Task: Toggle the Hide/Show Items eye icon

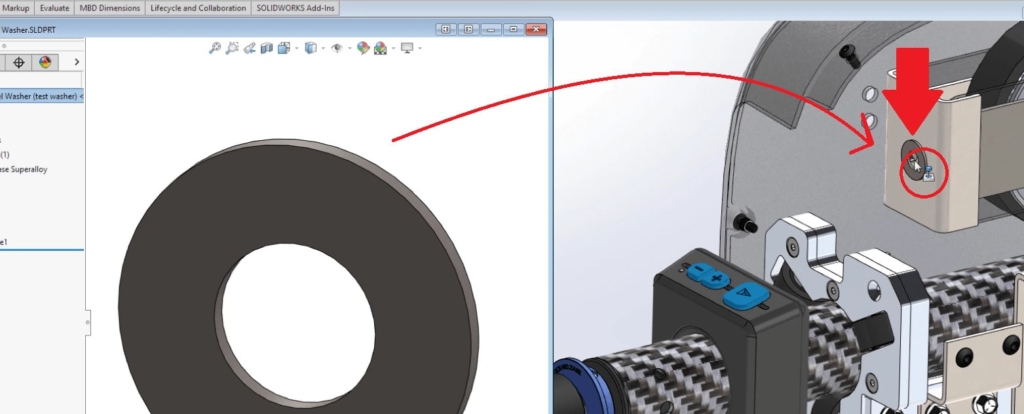Action: tap(337, 48)
